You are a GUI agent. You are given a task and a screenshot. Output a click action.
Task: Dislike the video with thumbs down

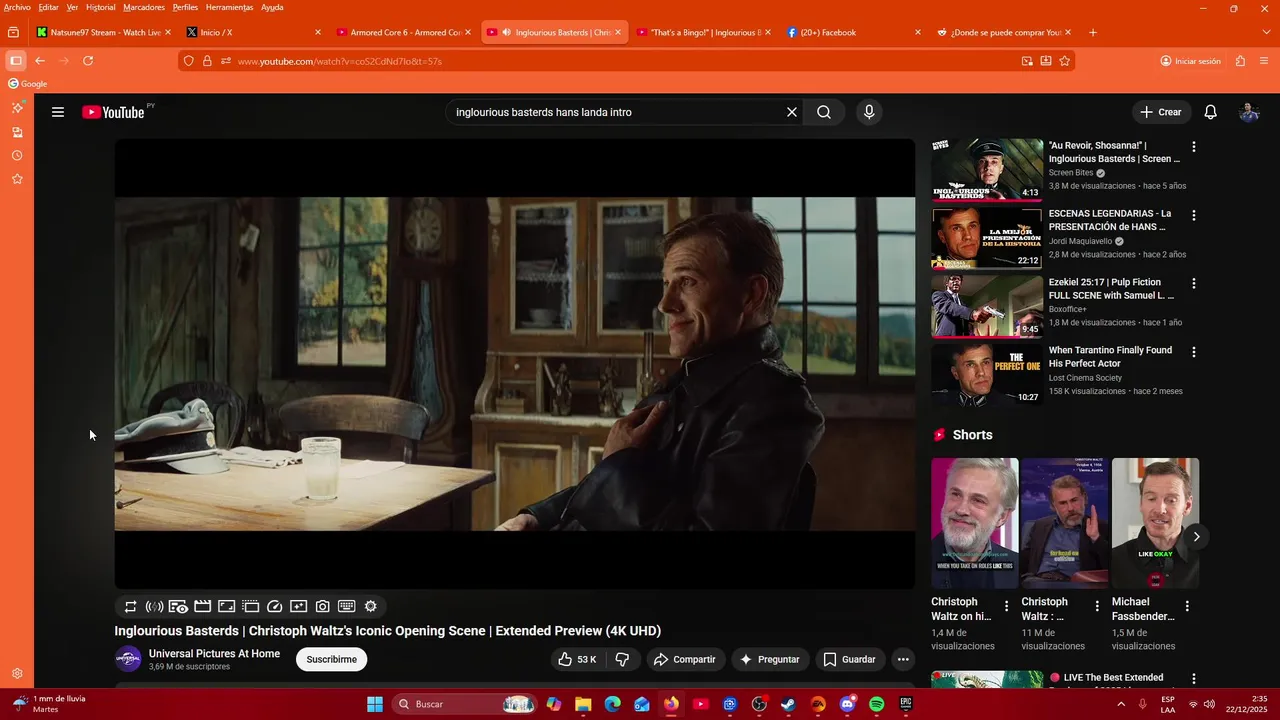click(x=622, y=659)
